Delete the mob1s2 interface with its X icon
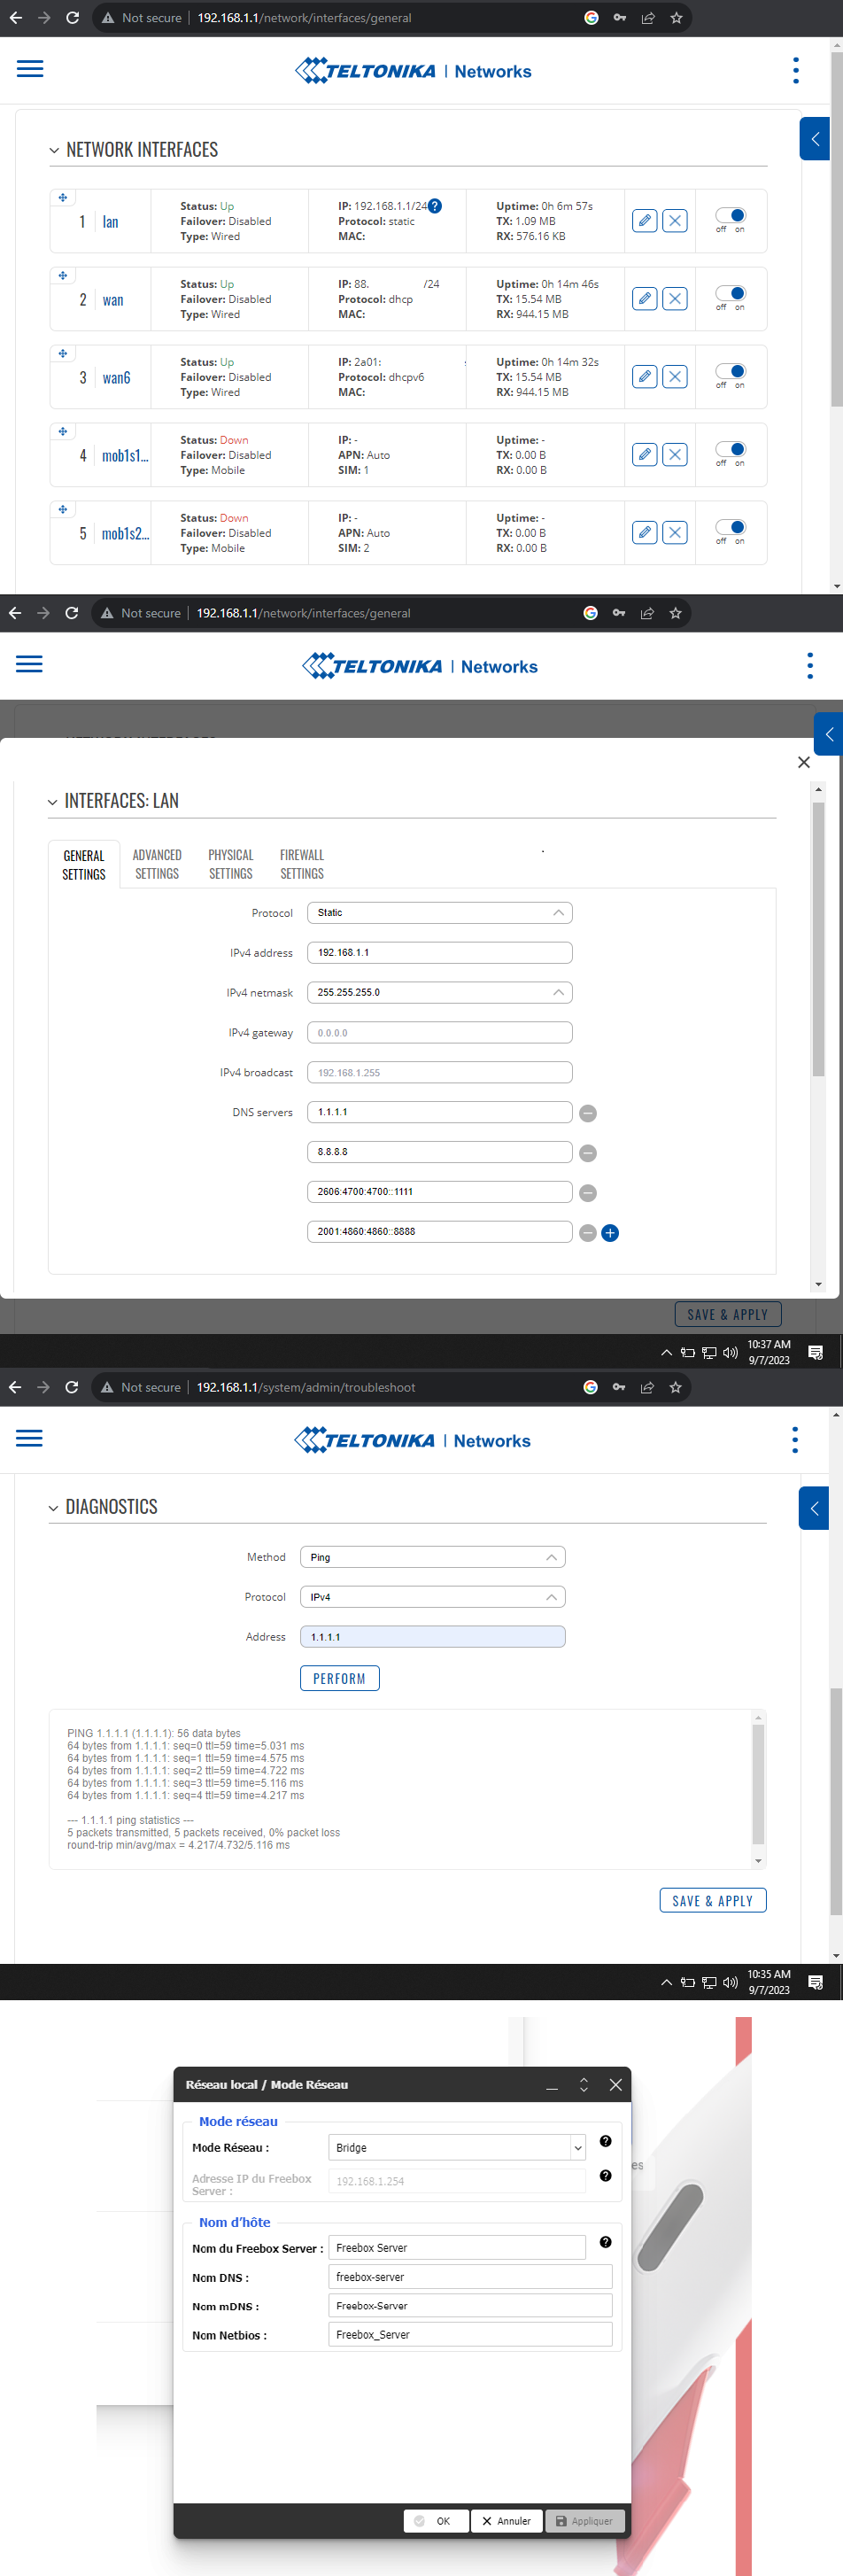Image resolution: width=843 pixels, height=2576 pixels. pyautogui.click(x=675, y=533)
